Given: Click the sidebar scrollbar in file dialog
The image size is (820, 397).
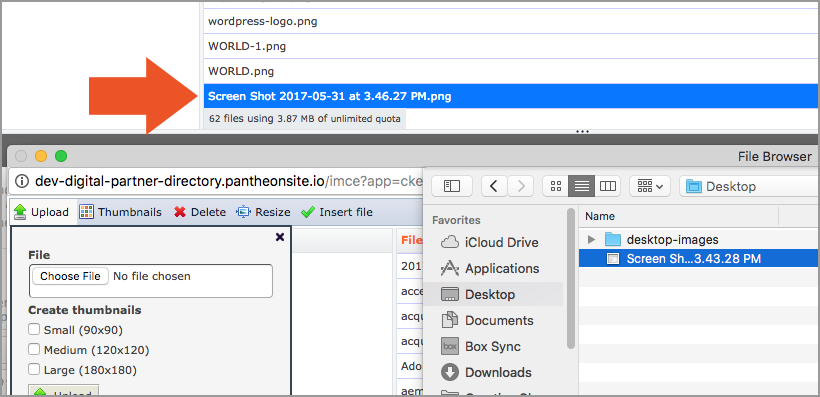Looking at the screenshot, I should click(571, 278).
